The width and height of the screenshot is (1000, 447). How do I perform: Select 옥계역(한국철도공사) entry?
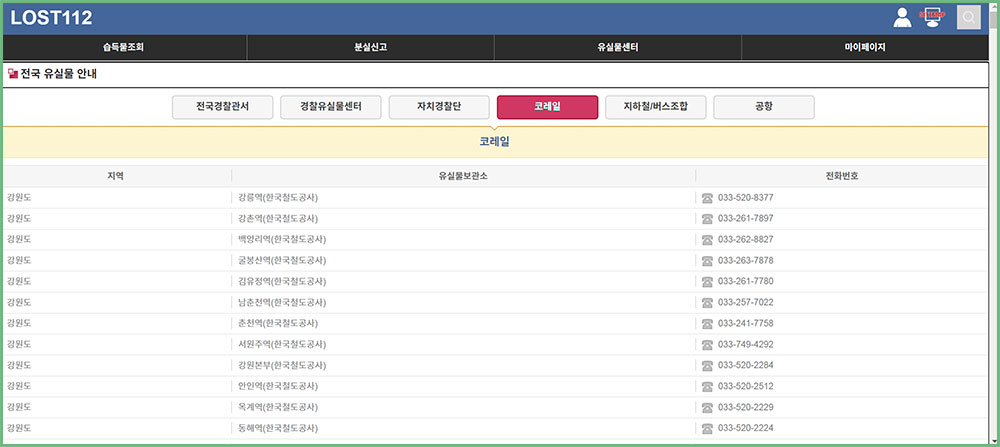[x=278, y=407]
